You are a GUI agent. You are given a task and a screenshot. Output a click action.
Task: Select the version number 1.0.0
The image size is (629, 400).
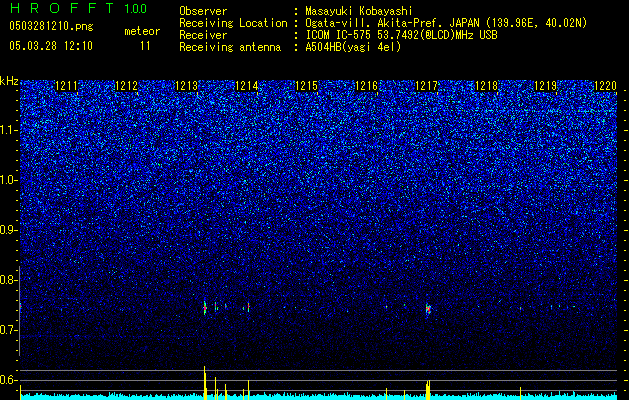click(x=135, y=8)
